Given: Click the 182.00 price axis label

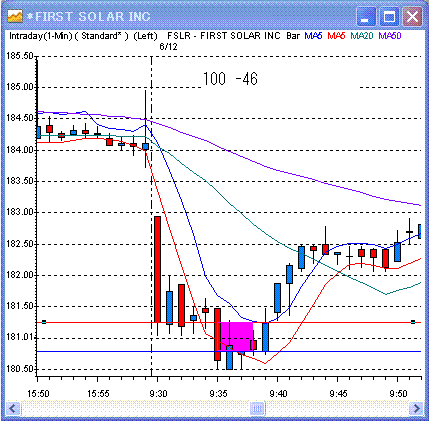Looking at the screenshot, I should coord(20,275).
